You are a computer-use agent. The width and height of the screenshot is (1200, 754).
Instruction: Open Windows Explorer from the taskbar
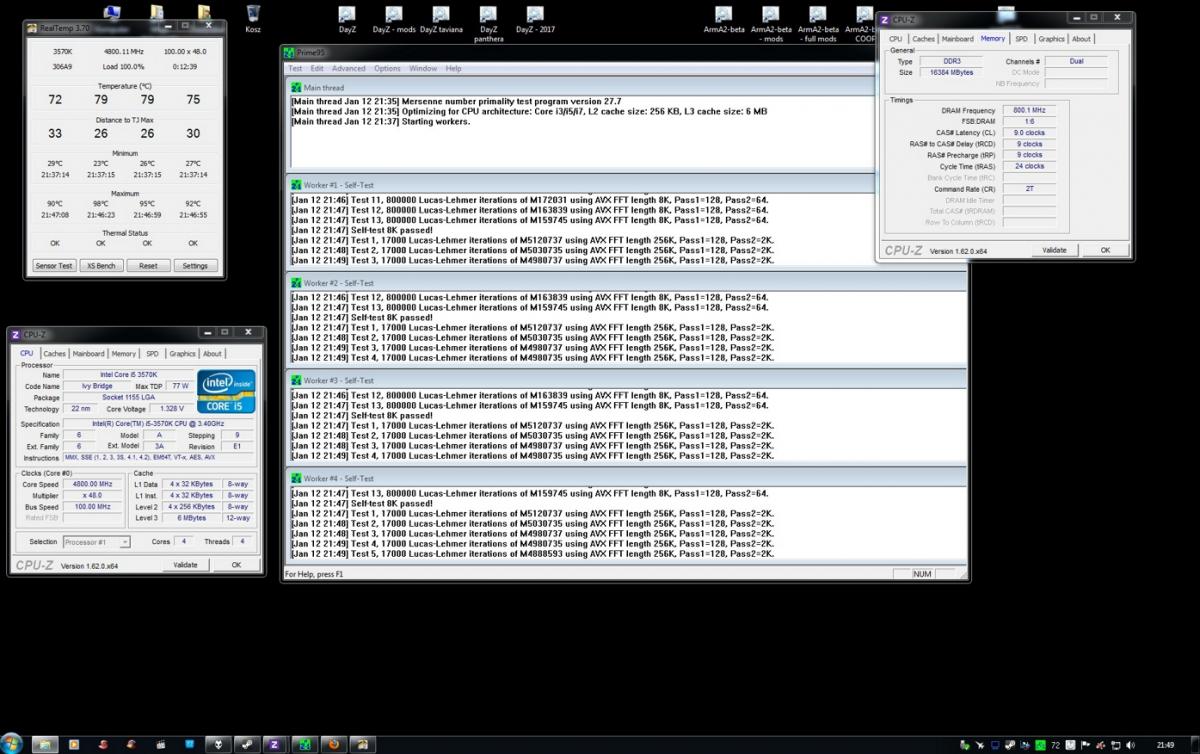45,744
